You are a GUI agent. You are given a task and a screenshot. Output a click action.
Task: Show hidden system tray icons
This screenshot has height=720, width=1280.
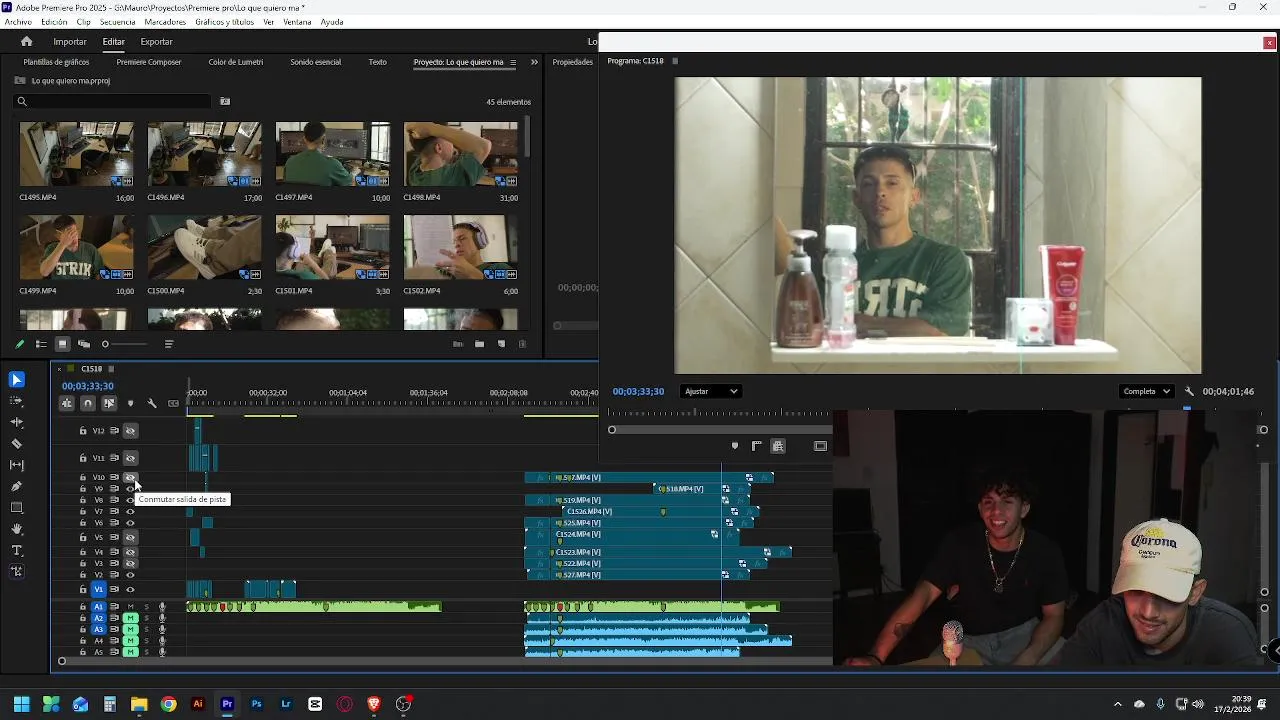click(x=1117, y=704)
